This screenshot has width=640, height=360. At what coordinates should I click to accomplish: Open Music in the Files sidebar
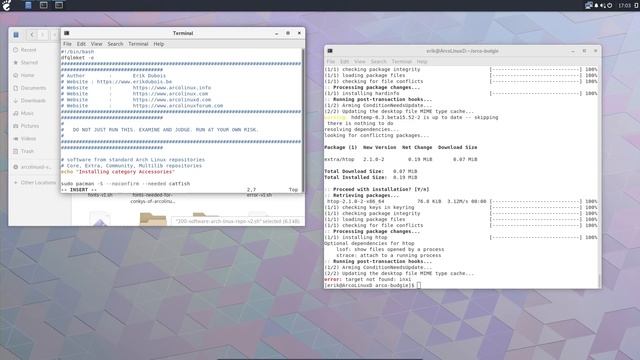(27, 113)
